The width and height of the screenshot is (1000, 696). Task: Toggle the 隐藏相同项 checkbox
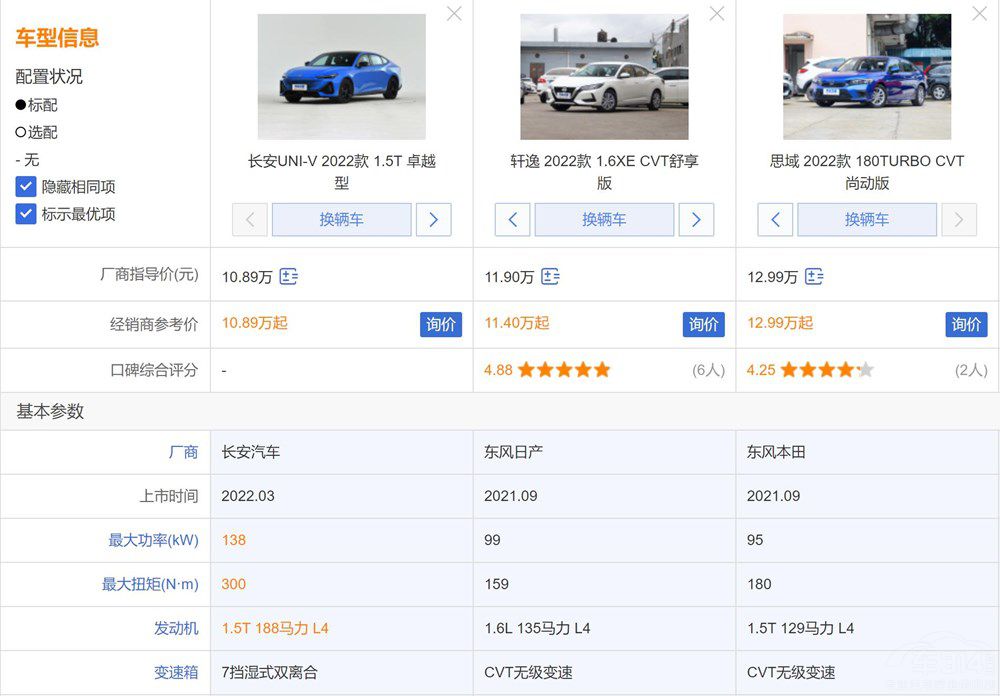[x=26, y=187]
